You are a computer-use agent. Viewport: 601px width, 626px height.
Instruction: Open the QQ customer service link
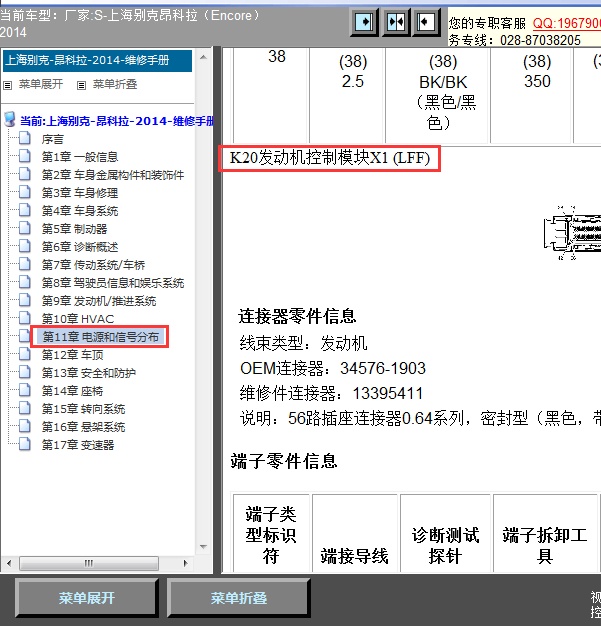point(567,23)
